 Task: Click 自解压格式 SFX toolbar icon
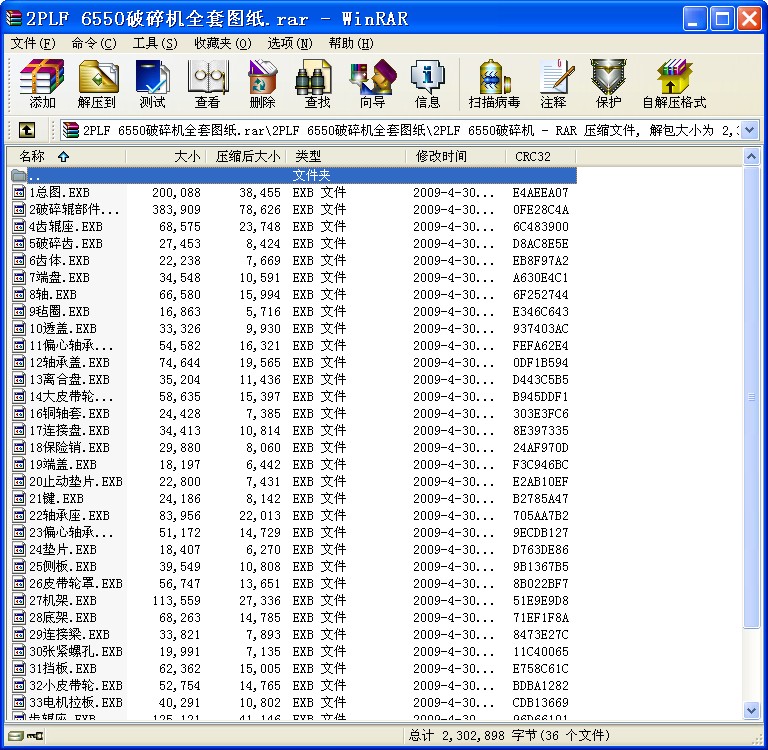coord(674,84)
